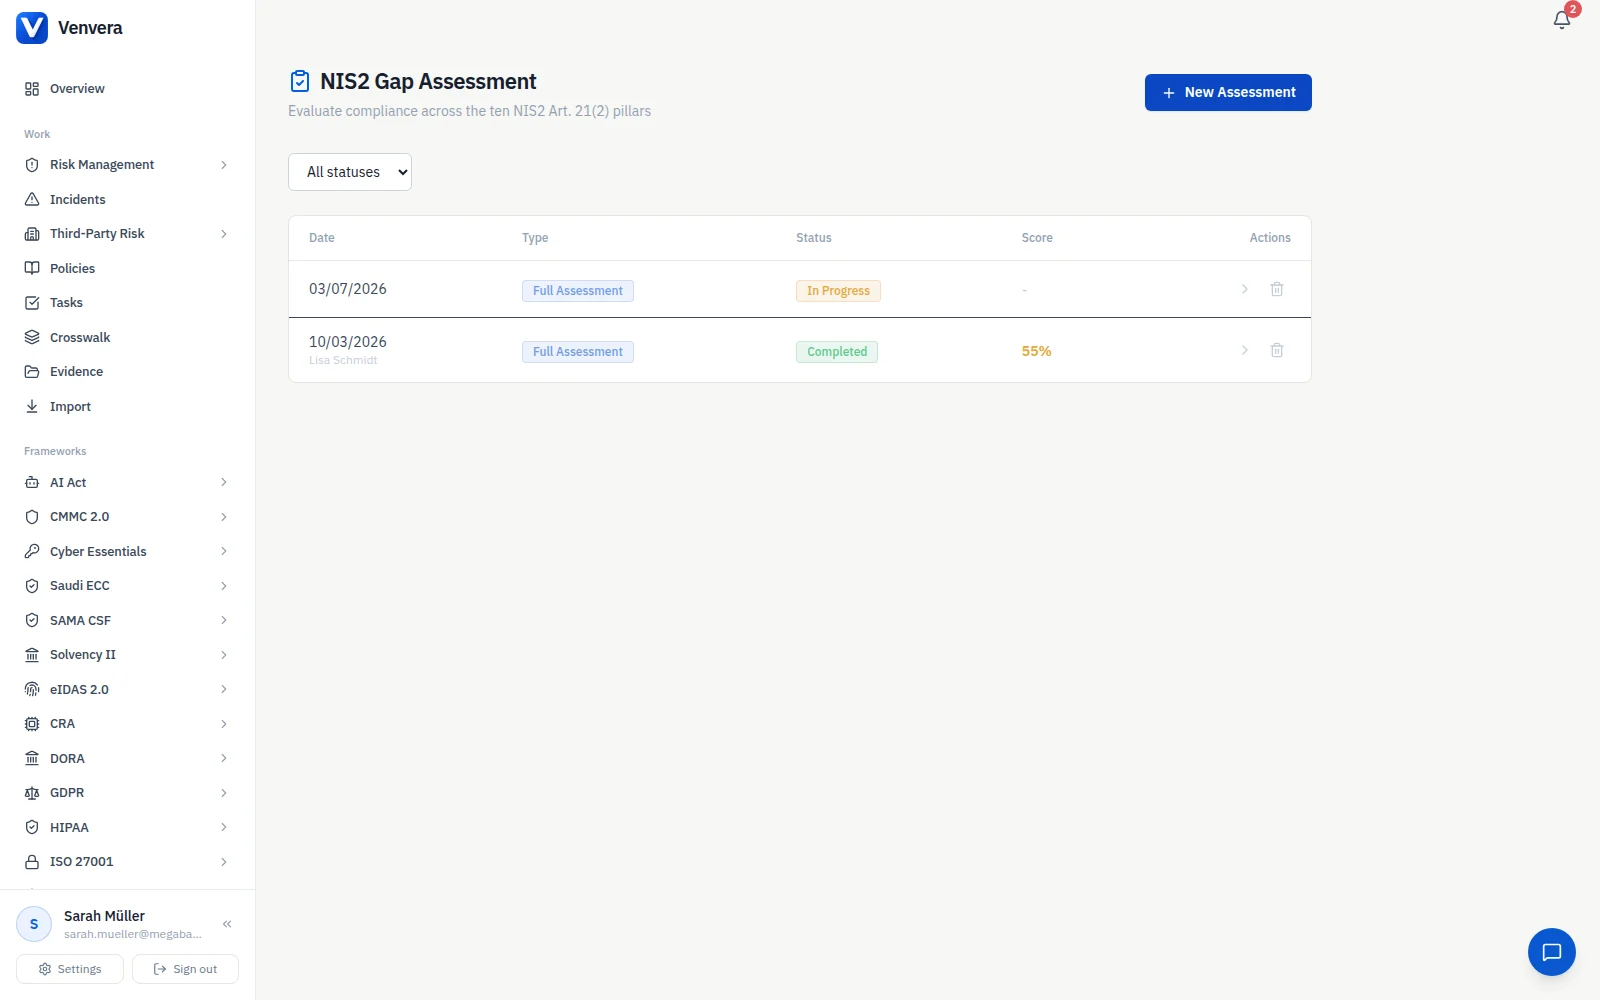1600x1000 pixels.
Task: Click the Venvera logo icon
Action: click(x=32, y=28)
